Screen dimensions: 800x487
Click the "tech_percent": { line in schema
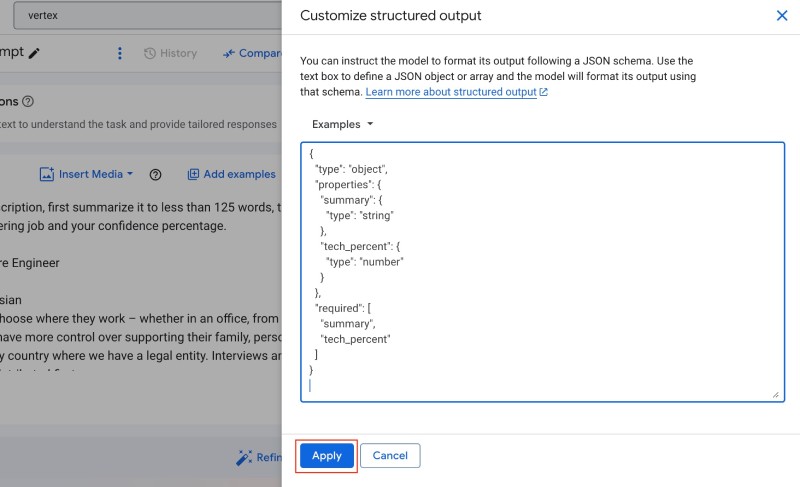360,246
